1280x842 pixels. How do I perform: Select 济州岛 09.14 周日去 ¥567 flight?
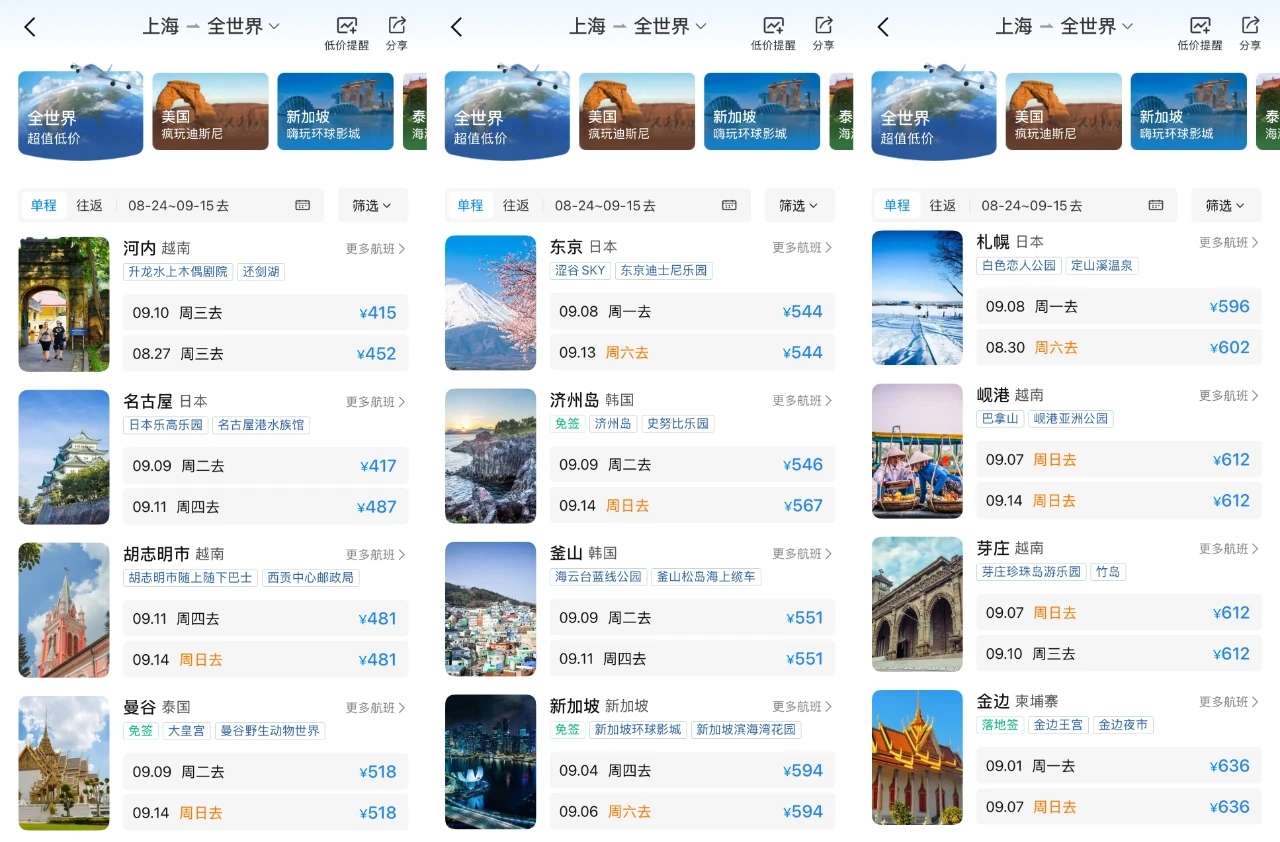pyautogui.click(x=692, y=506)
